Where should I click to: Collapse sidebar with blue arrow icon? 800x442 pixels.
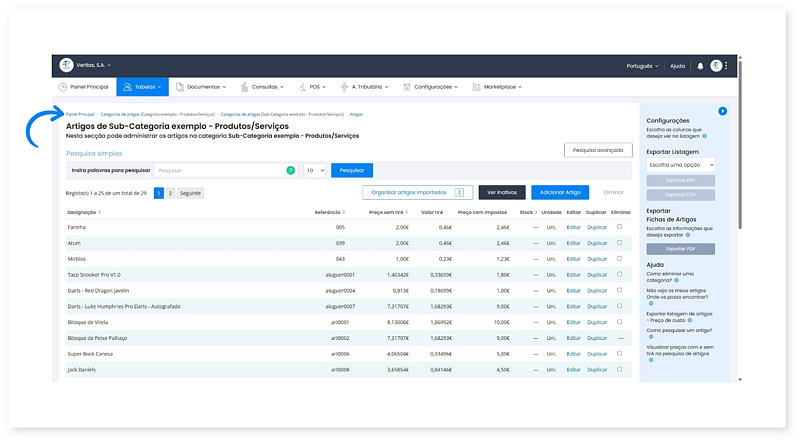(x=722, y=111)
